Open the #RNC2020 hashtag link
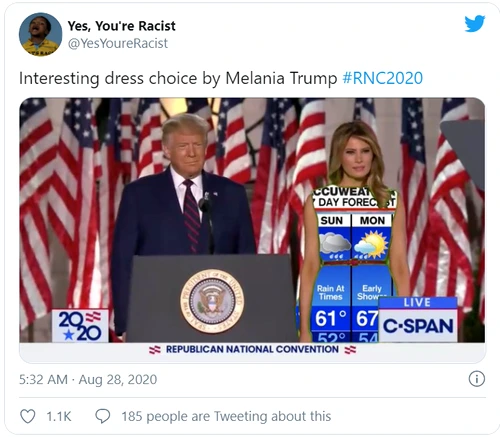 [x=383, y=78]
